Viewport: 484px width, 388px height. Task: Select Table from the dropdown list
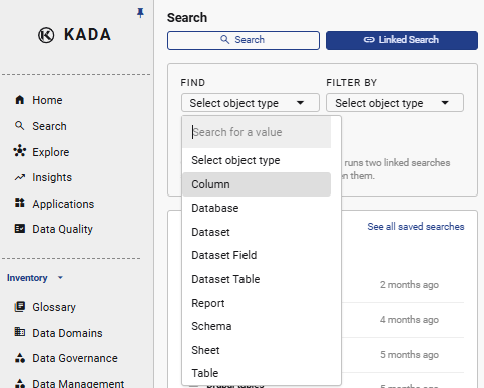pyautogui.click(x=257, y=373)
